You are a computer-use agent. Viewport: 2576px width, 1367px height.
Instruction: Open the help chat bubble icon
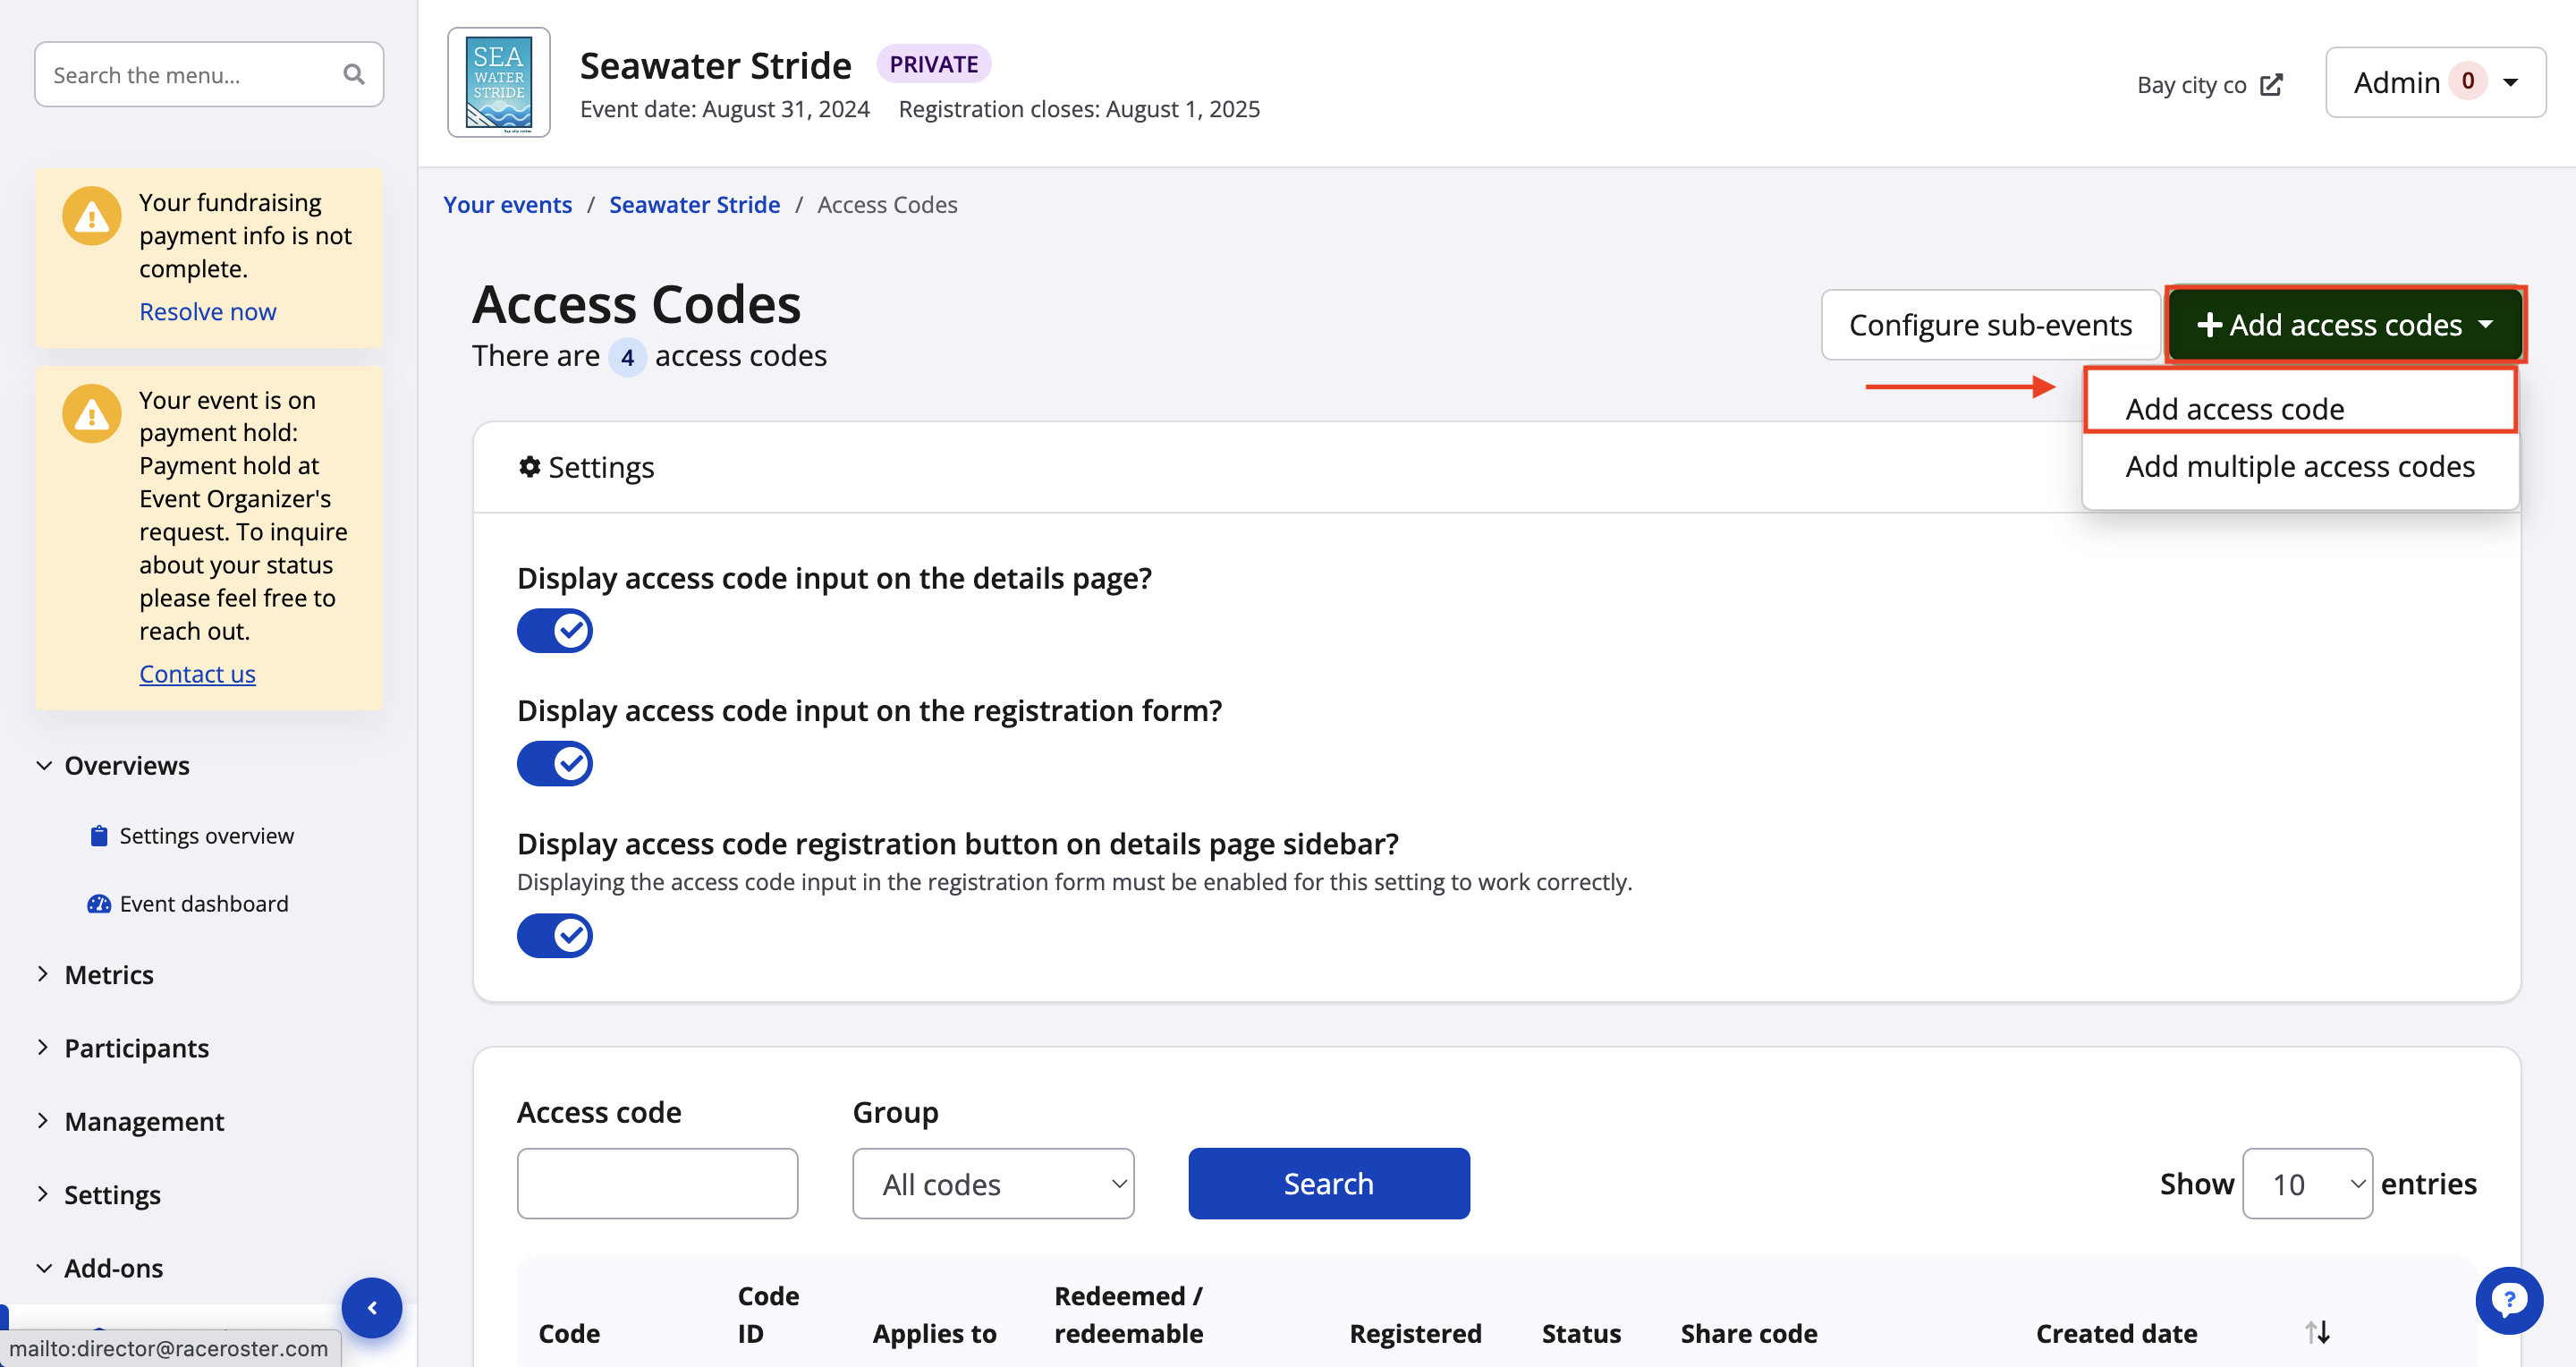pyautogui.click(x=2508, y=1300)
